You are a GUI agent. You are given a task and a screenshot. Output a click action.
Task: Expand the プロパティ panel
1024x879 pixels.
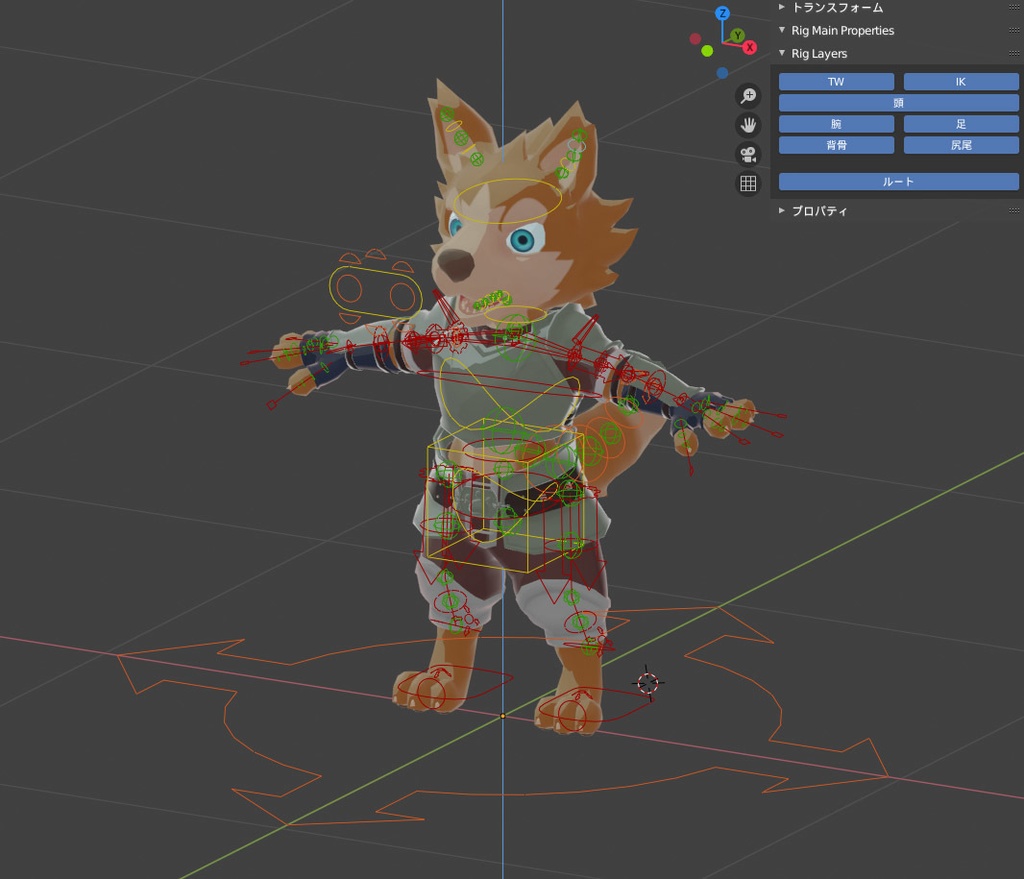point(782,210)
